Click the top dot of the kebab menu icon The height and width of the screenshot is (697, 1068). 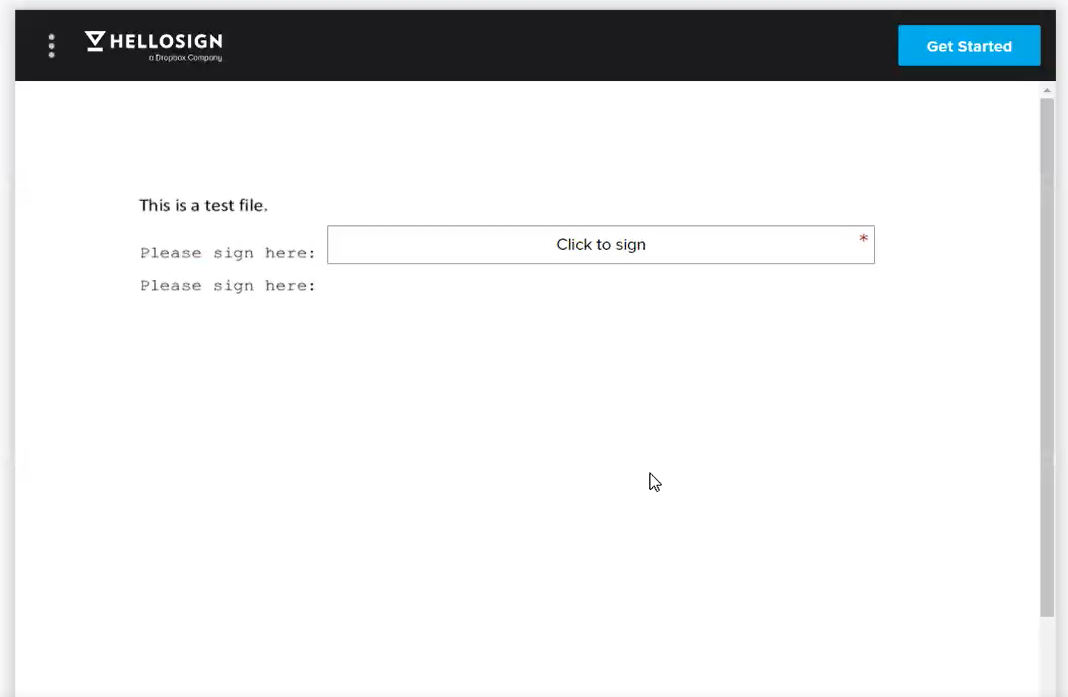click(x=51, y=37)
